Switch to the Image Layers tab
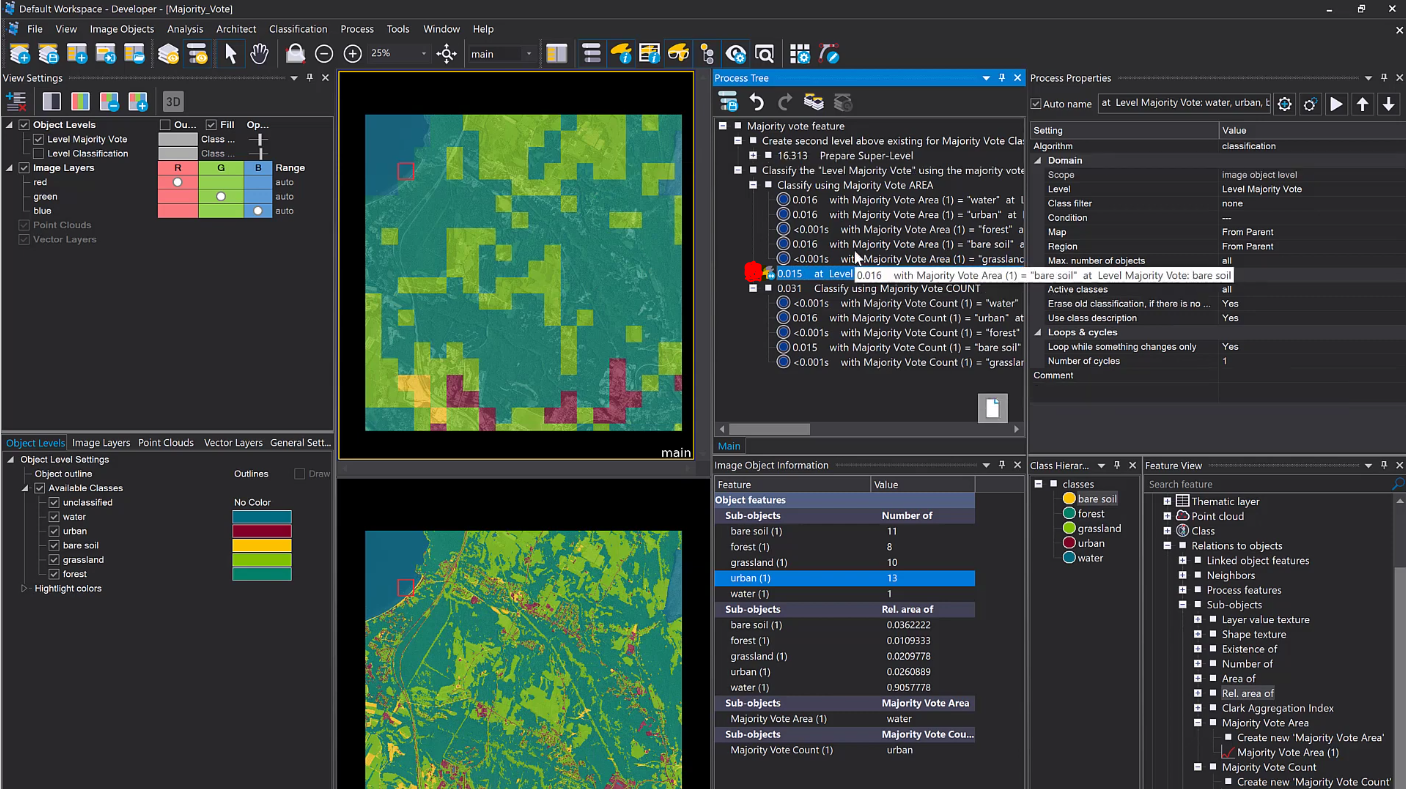The image size is (1406, 789). coord(101,443)
